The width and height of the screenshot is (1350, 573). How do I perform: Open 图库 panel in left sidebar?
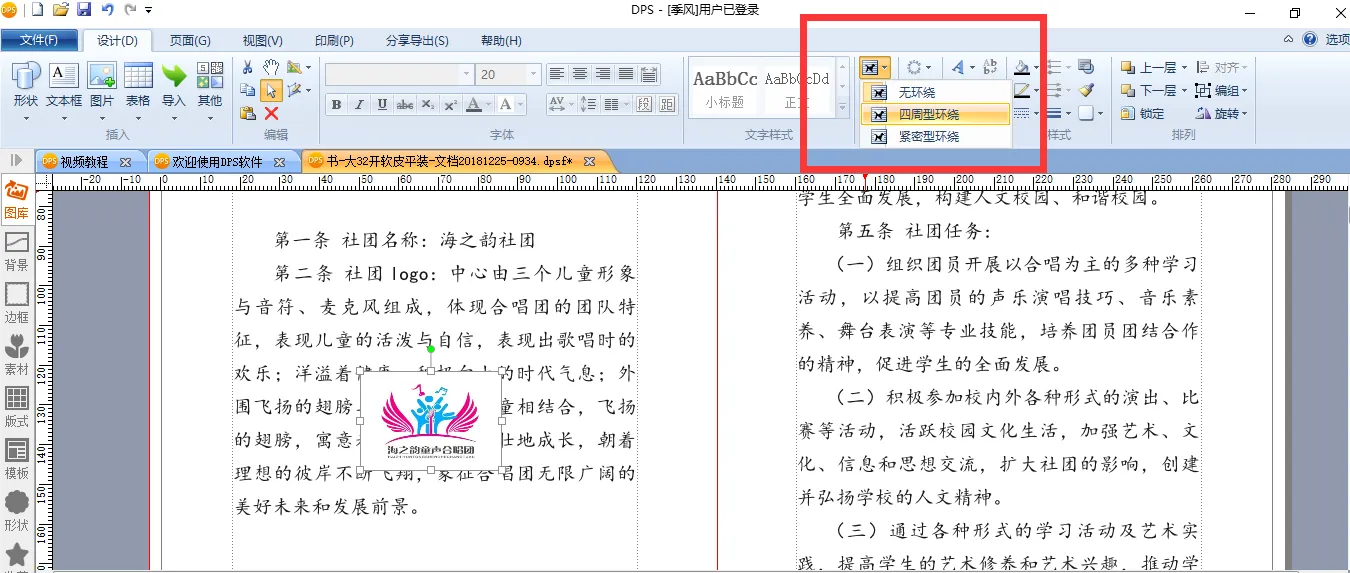(x=17, y=200)
